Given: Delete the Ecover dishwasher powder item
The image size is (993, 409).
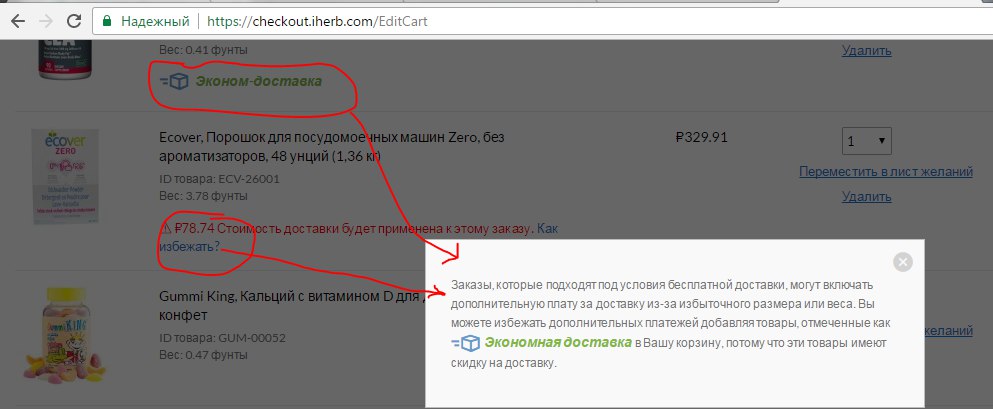Looking at the screenshot, I should pos(866,196).
